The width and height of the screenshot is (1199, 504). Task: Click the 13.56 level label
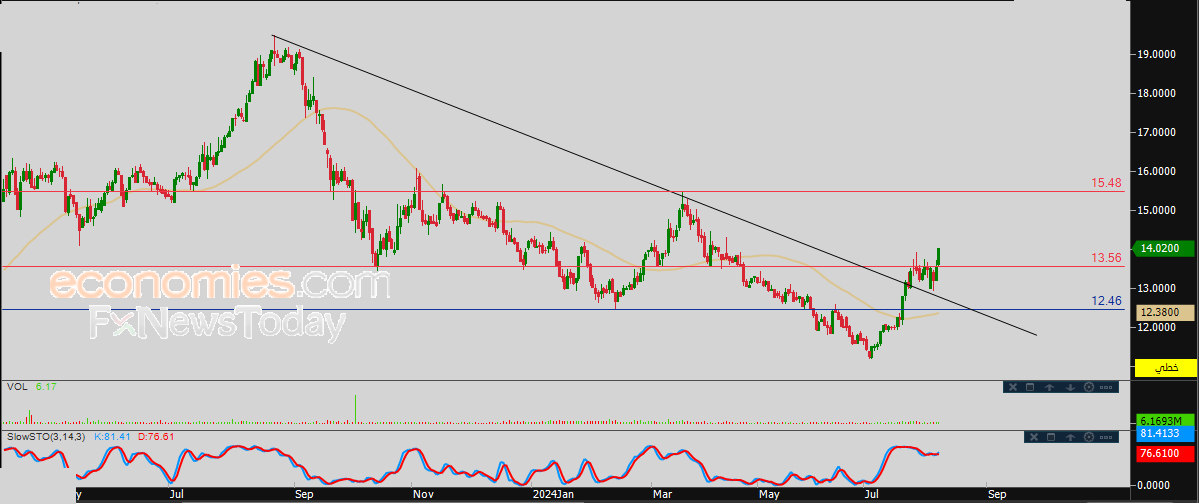[x=1106, y=258]
